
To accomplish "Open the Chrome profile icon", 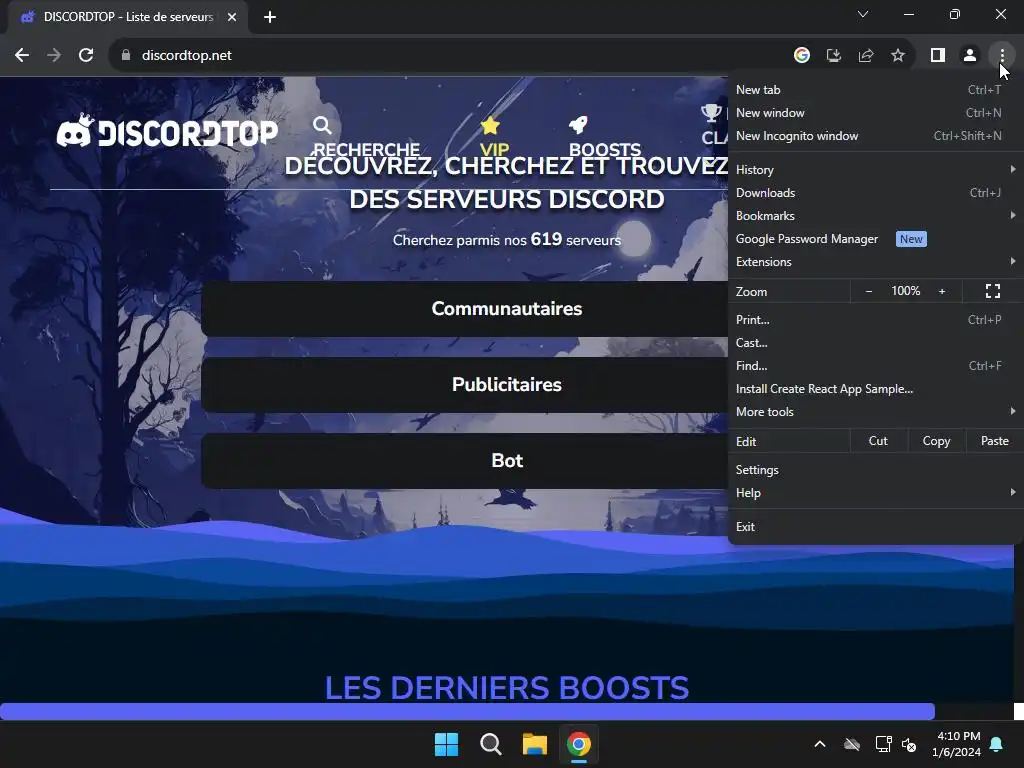I will (970, 56).
